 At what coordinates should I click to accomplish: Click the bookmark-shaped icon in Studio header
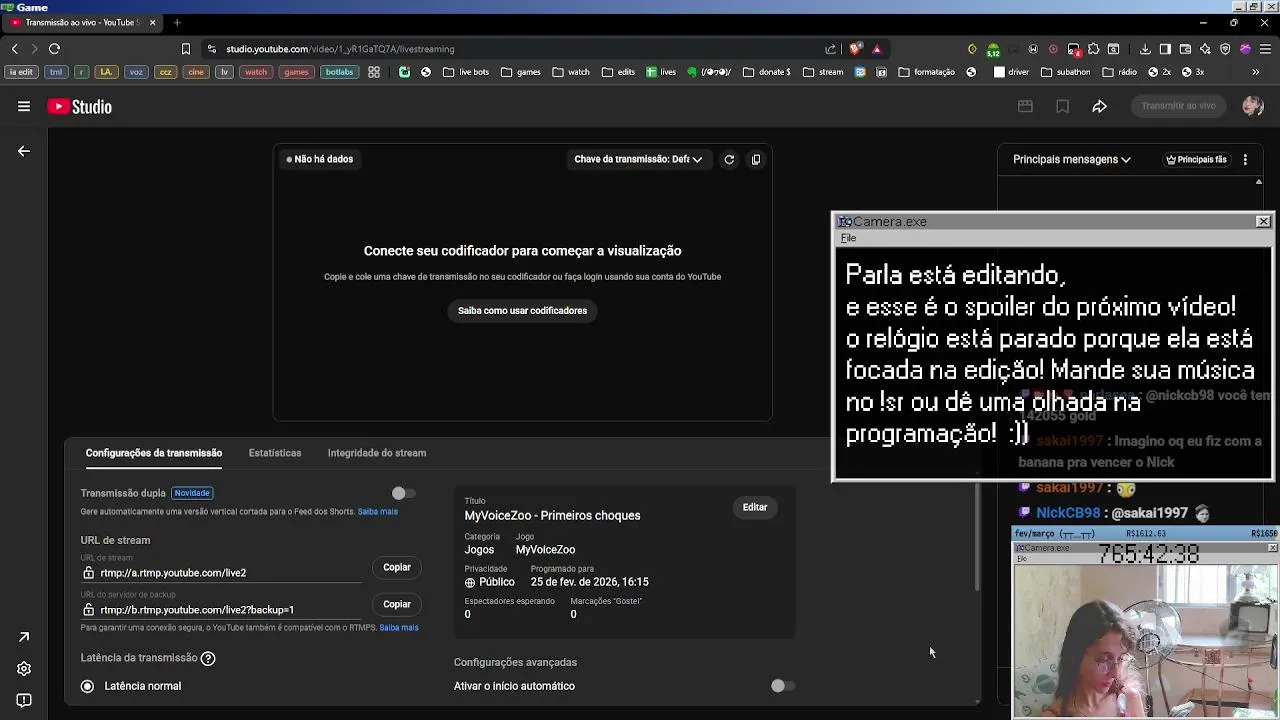[1062, 106]
